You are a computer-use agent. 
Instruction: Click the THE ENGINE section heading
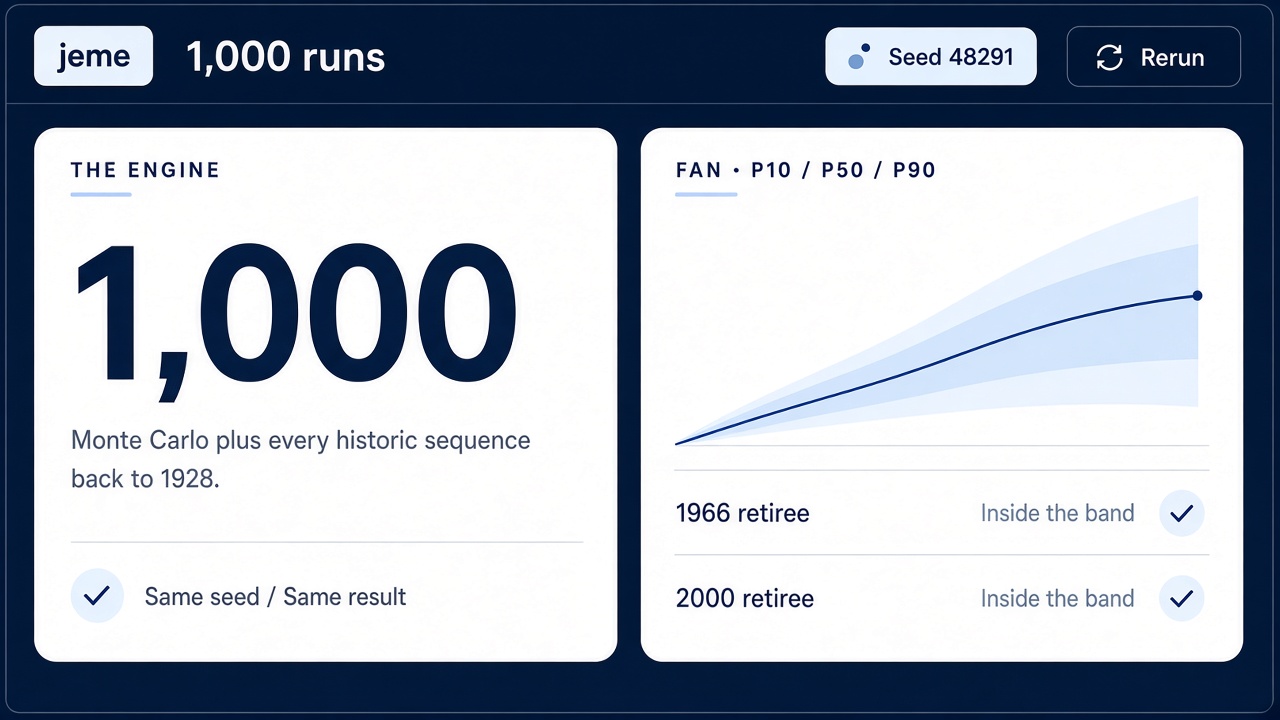click(146, 170)
